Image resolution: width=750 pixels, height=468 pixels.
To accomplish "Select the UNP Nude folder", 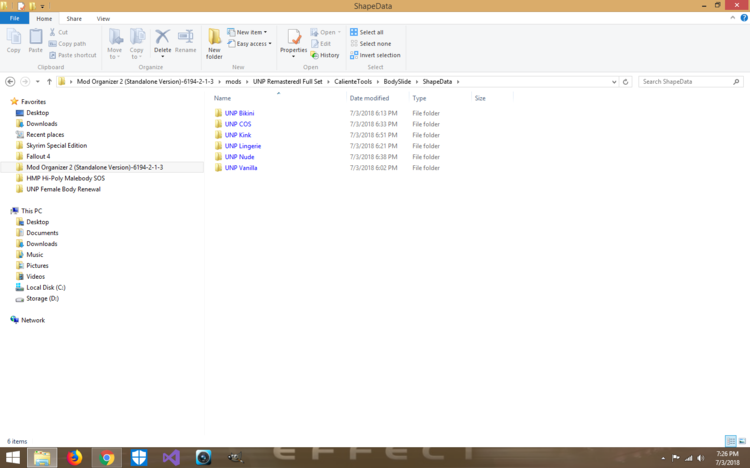I will (239, 157).
